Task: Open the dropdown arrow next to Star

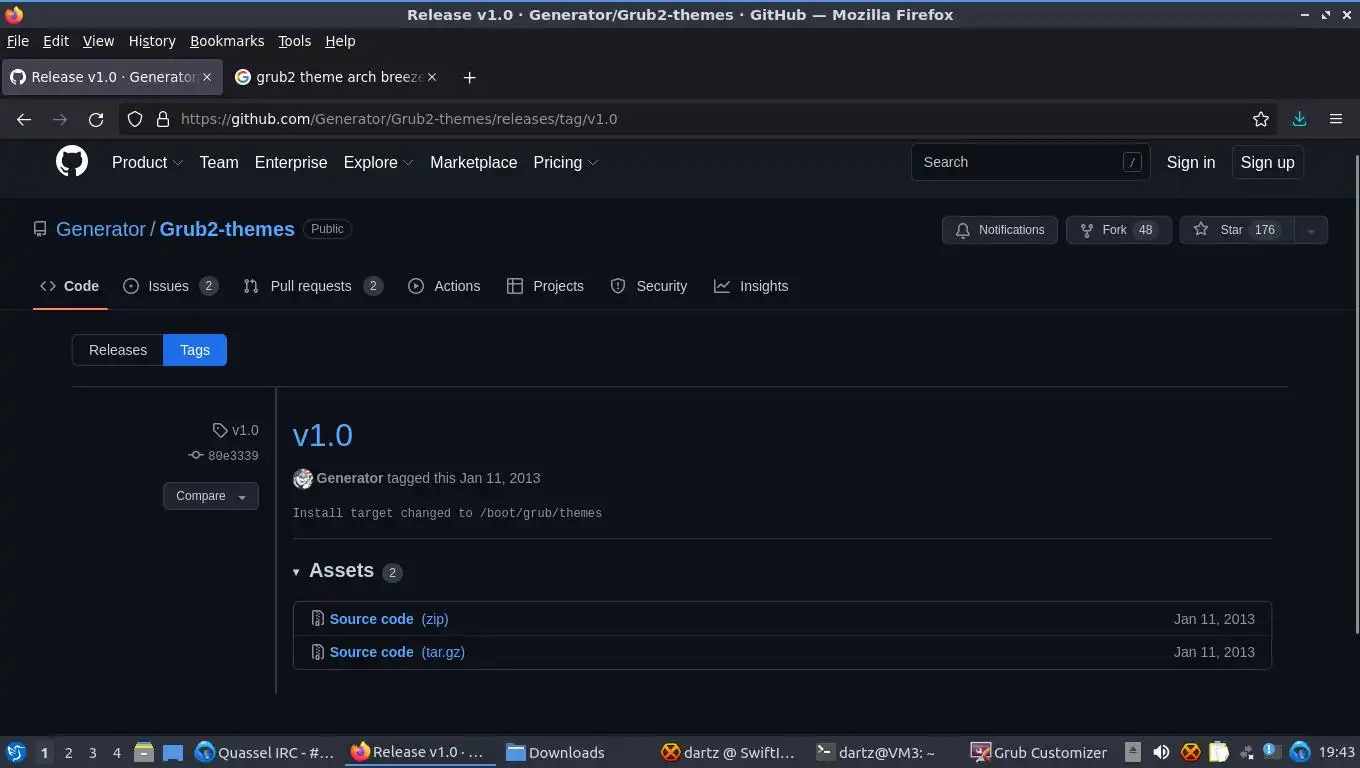Action: click(1311, 230)
